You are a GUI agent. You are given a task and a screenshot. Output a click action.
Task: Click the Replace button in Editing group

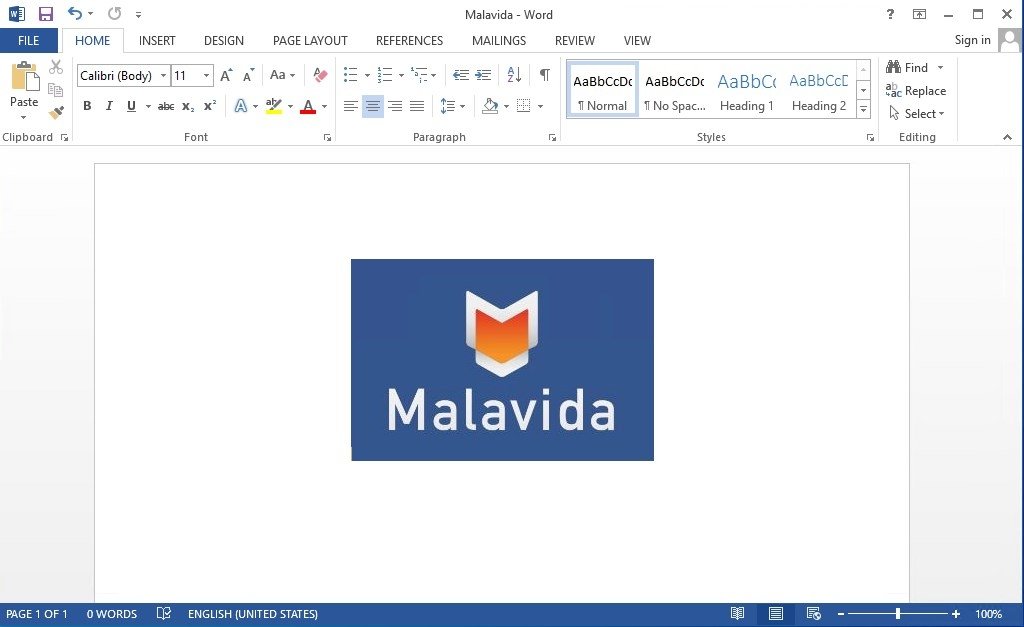[x=916, y=90]
